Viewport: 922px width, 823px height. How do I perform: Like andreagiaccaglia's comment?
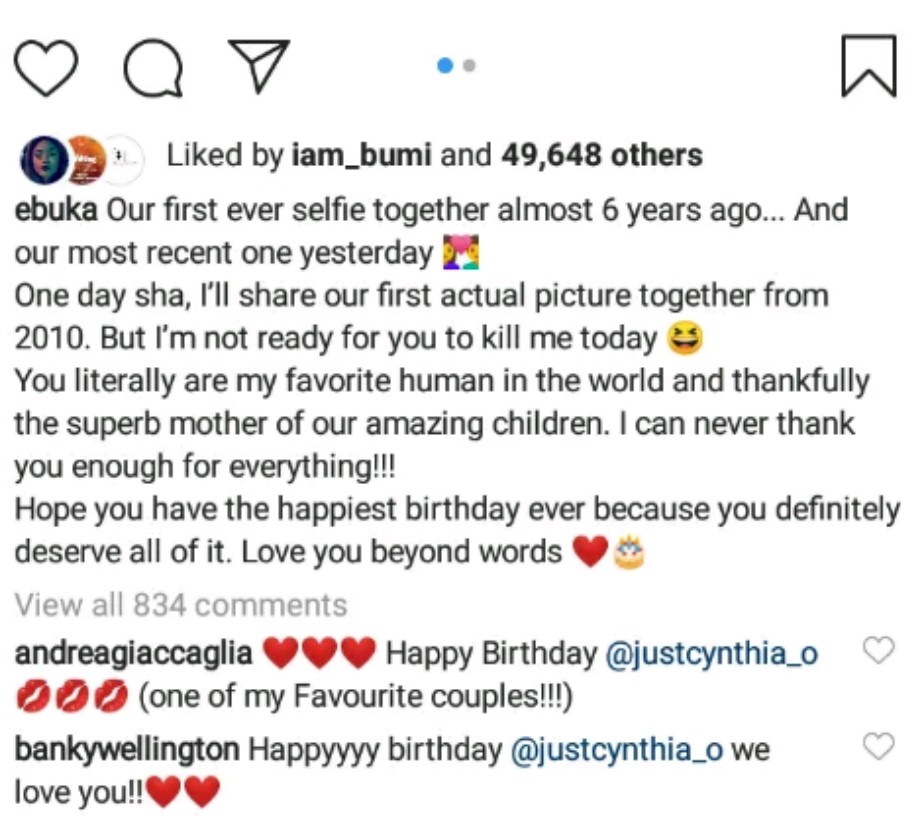click(878, 652)
